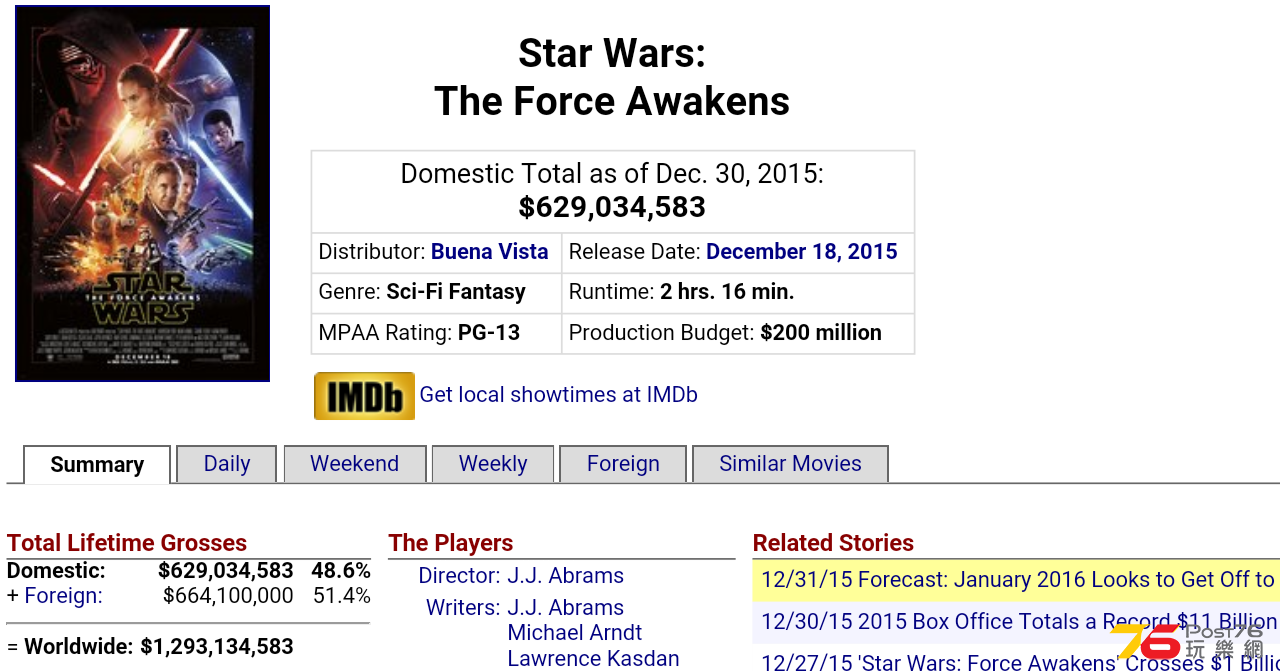Image resolution: width=1280 pixels, height=672 pixels.
Task: Click the Post76 watermark logo
Action: pos(1190,644)
